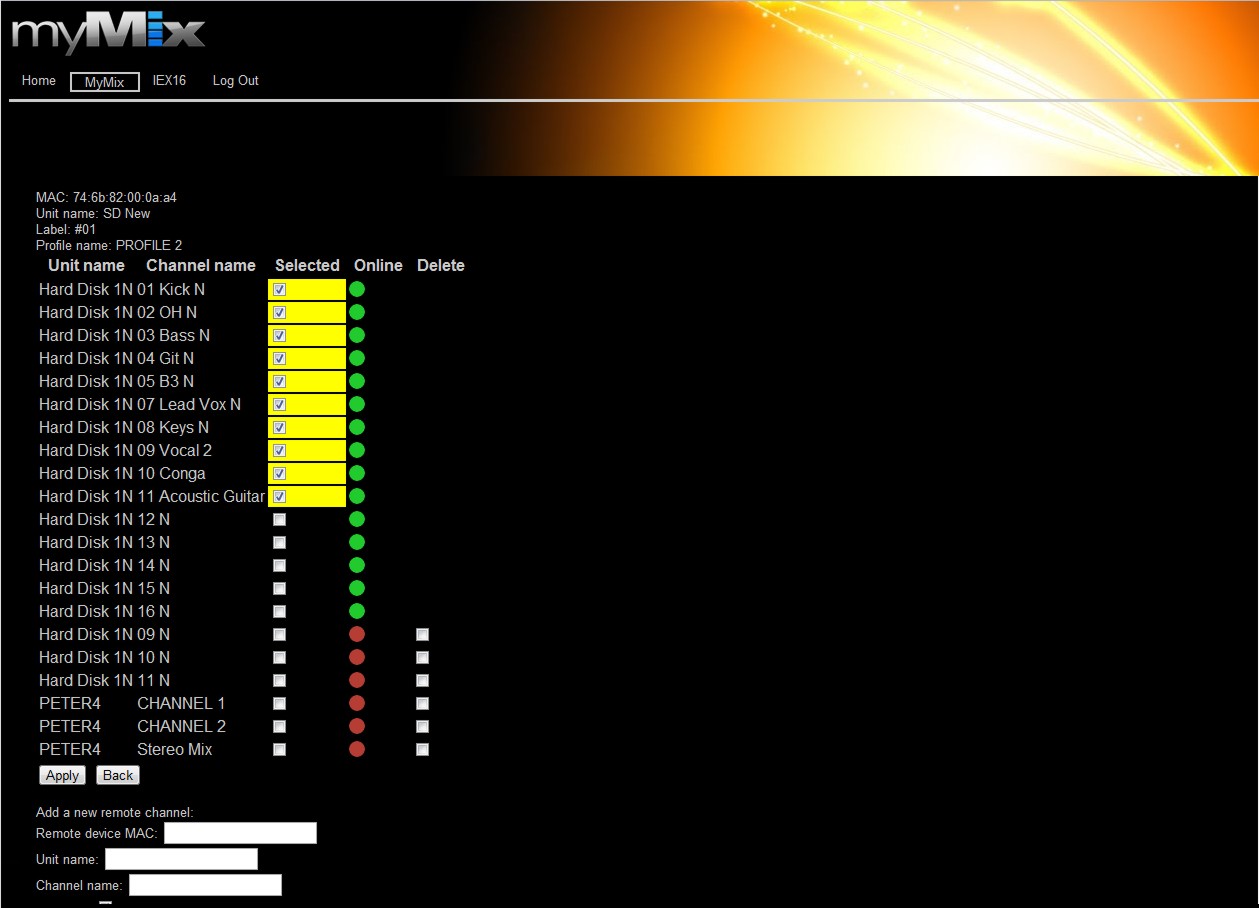Click red offline indicator for PETER4 Stereo Mix
Screen dimensions: 1259x908
coord(357,749)
